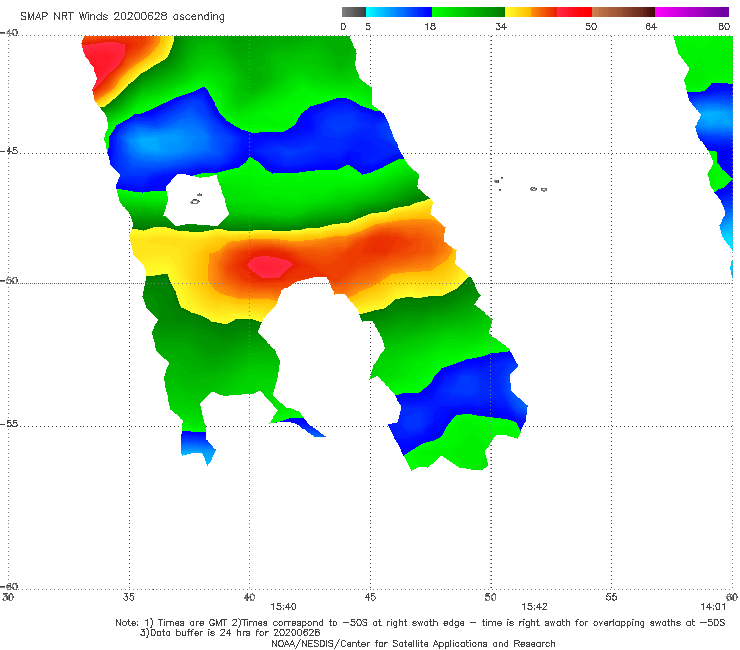Click the red segment of the wind color bar
The width and height of the screenshot is (740, 650).
point(574,12)
